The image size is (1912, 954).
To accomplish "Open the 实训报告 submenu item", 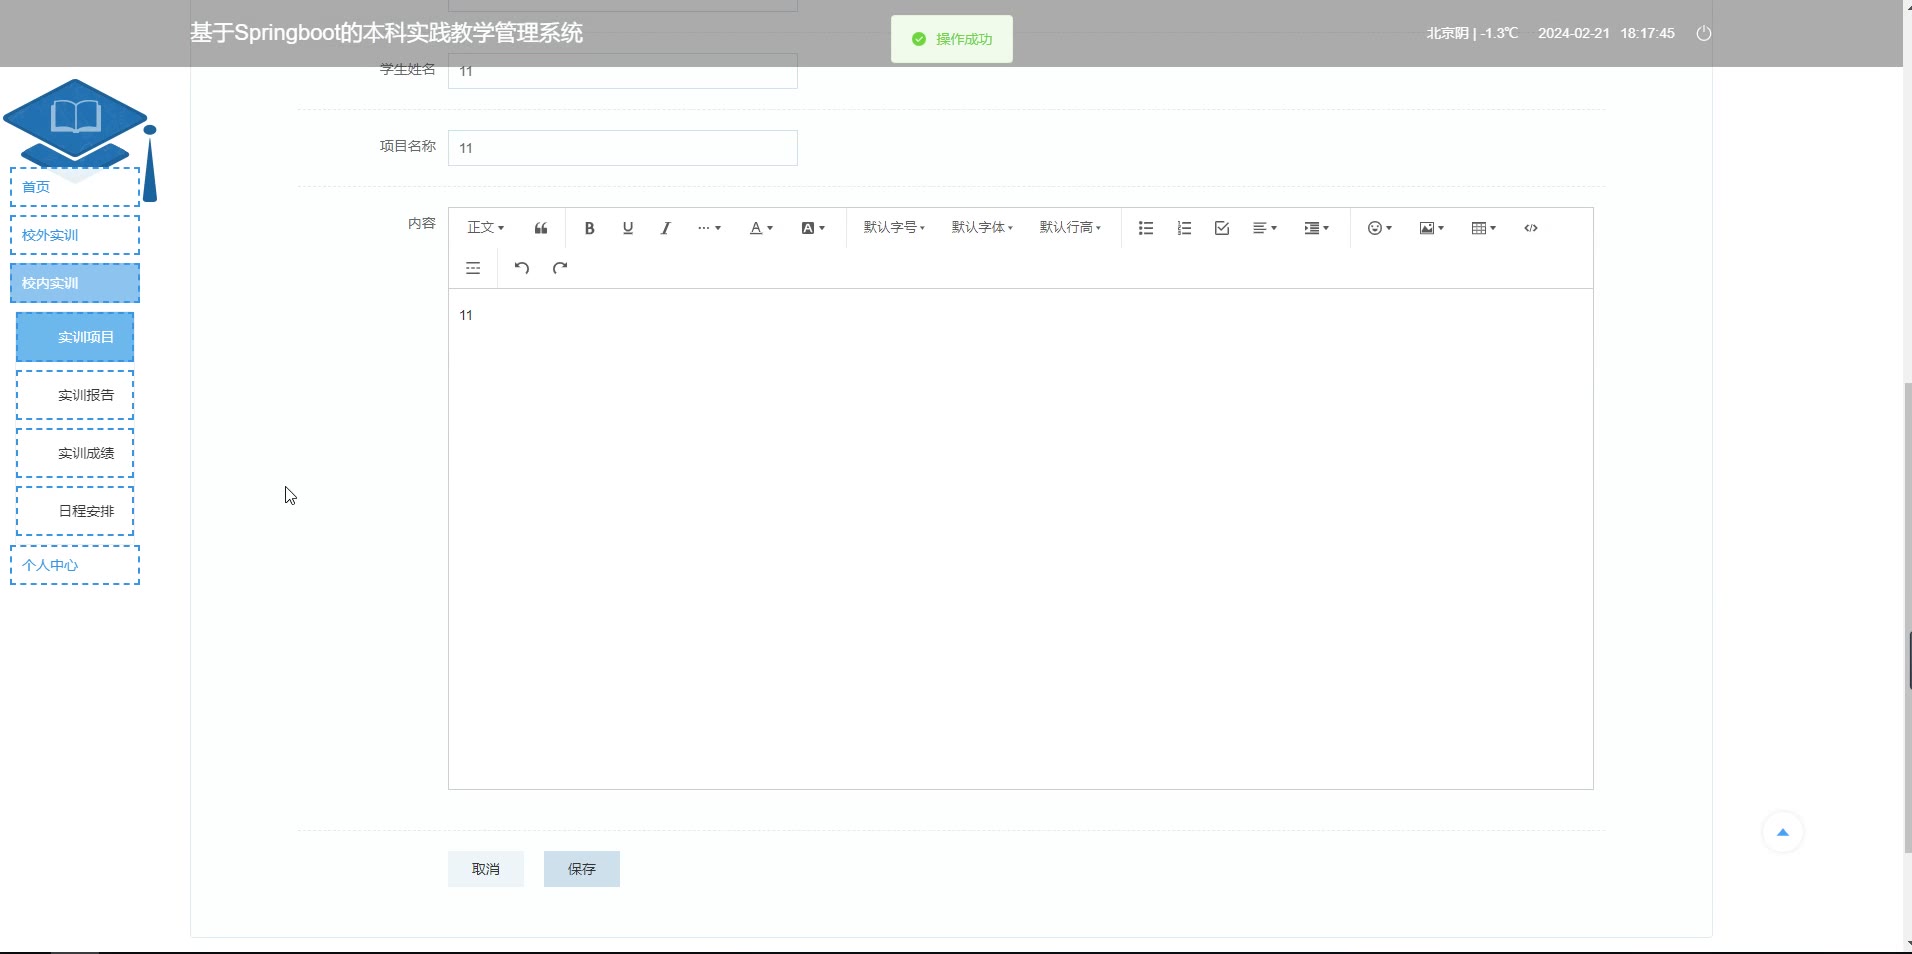I will tap(75, 395).
